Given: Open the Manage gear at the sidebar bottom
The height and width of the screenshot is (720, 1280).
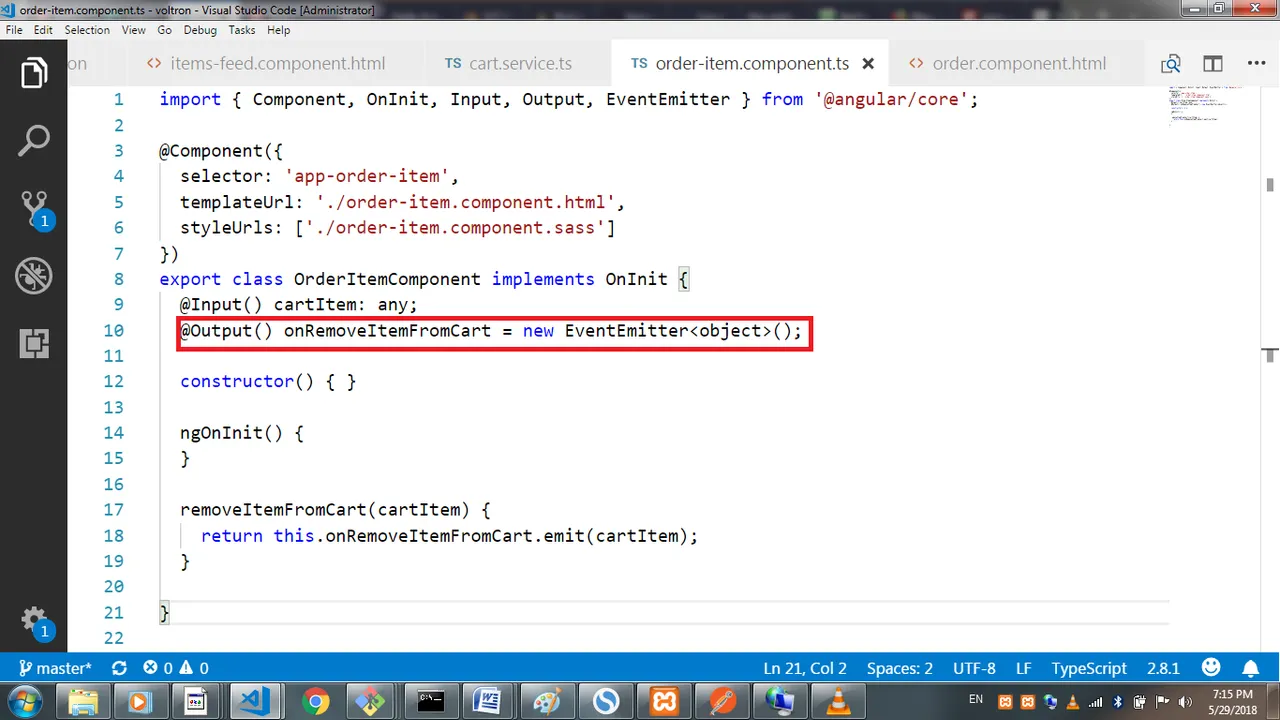Looking at the screenshot, I should [x=34, y=620].
